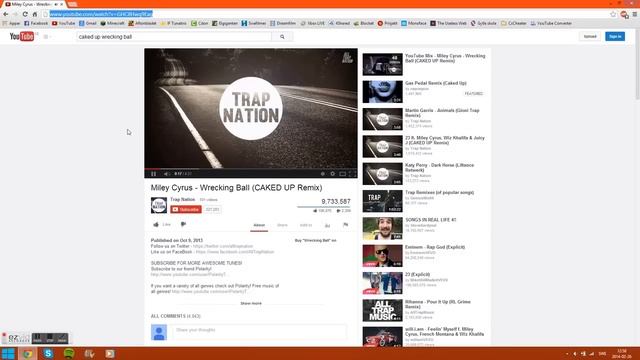
Task: Open Chrome from the taskbar
Action: click(x=27, y=353)
